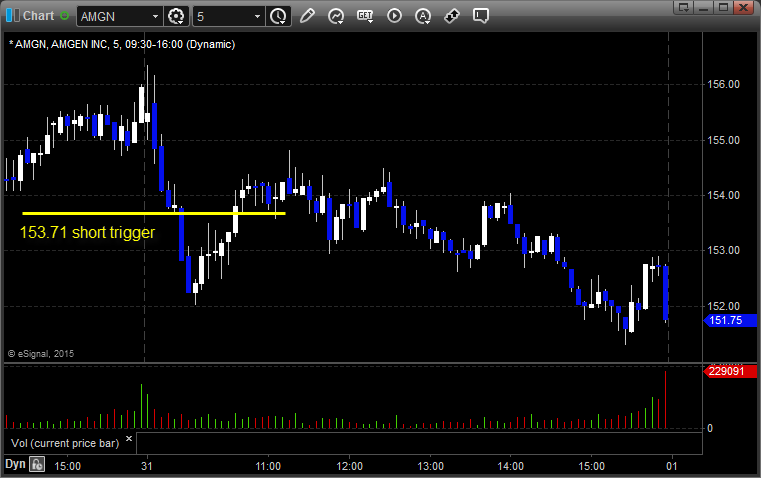Click the 14:00 time axis label
Viewport: 761px width, 478px height.
point(511,466)
